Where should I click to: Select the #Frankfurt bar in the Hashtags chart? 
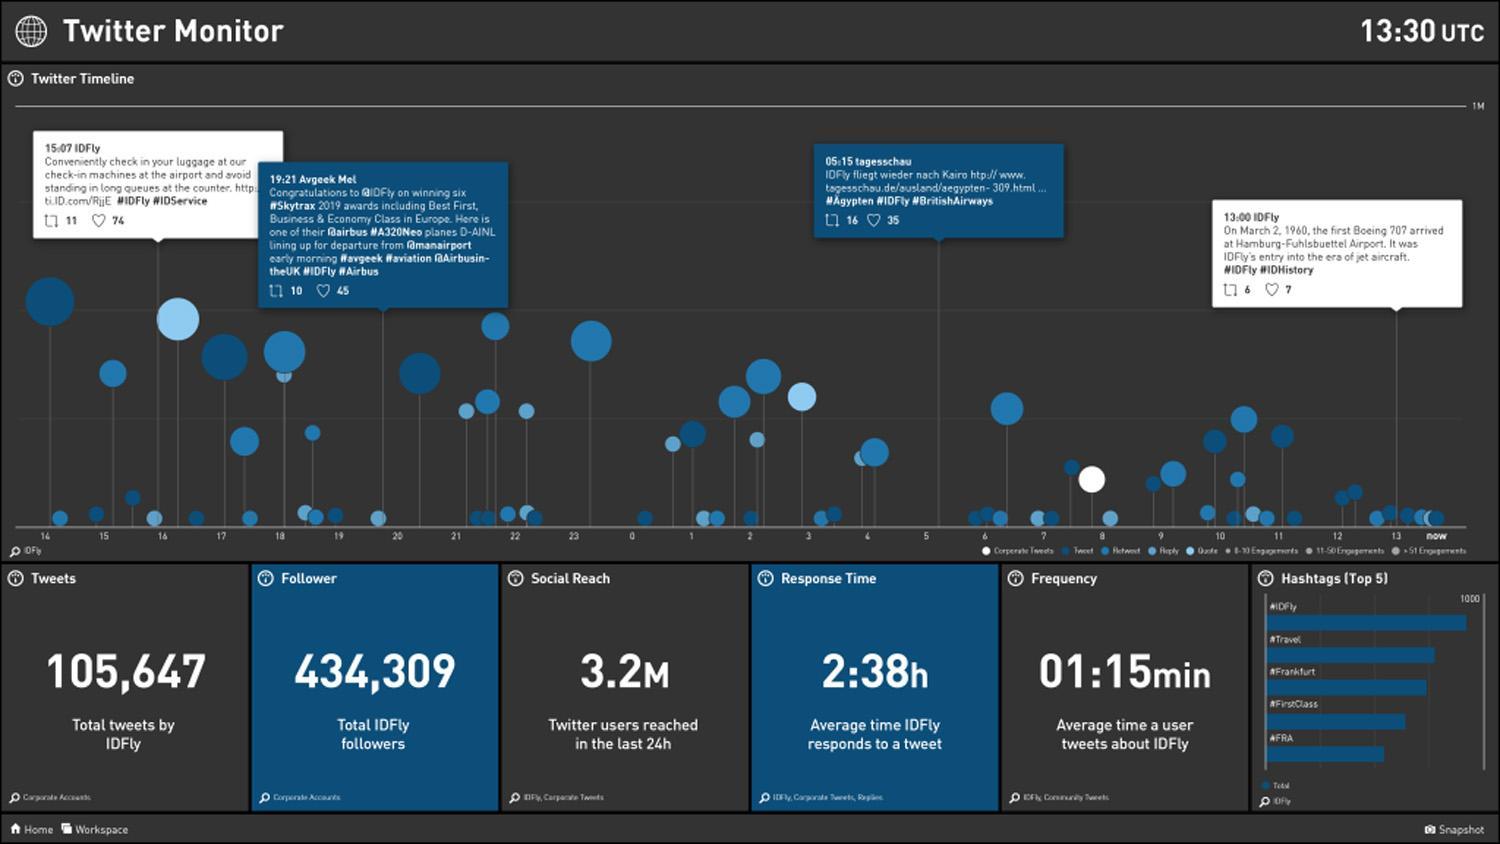point(1345,687)
